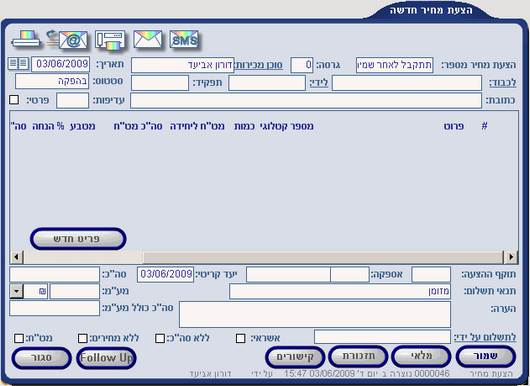Click the תוקף ההצעה validity field
Viewport: 530px width, 386px height.
pyautogui.click(x=431, y=274)
